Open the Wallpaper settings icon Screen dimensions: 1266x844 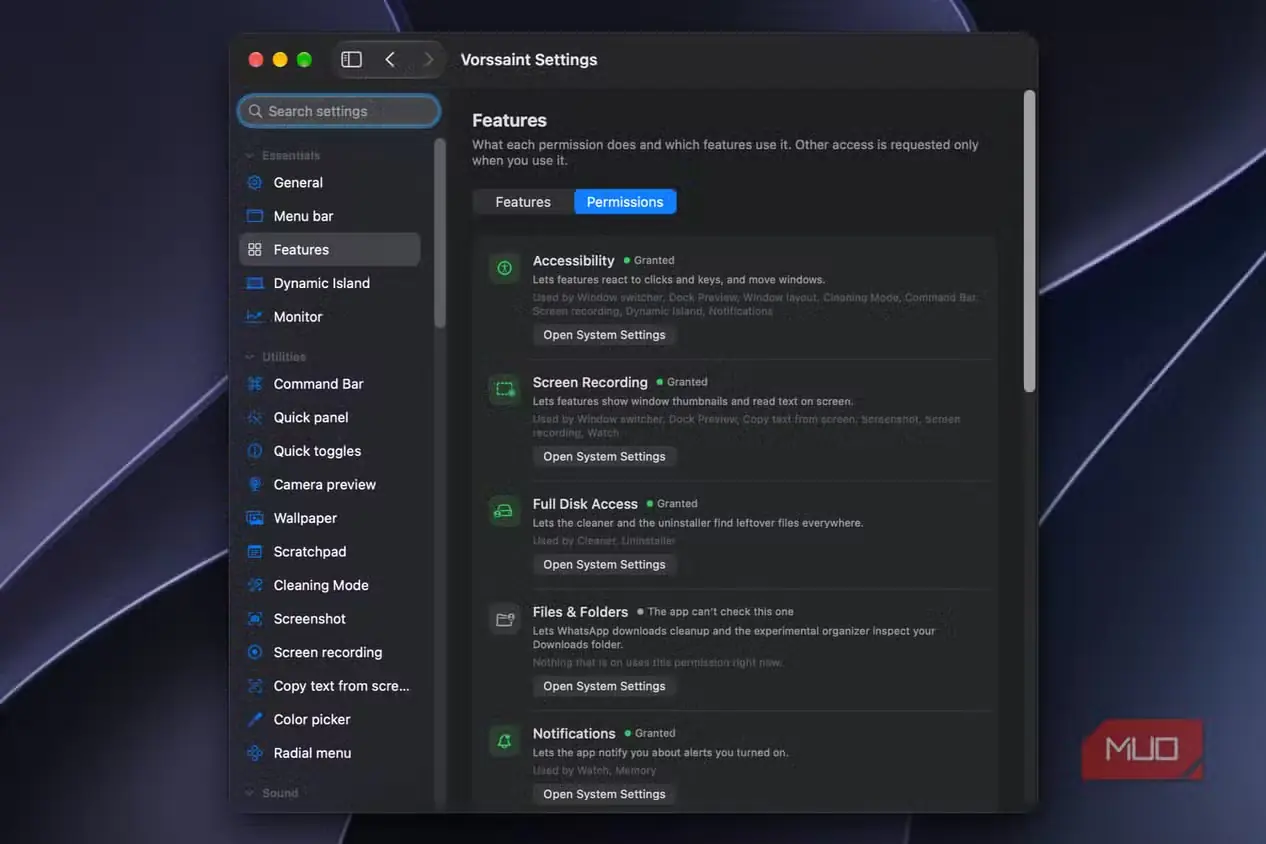tap(255, 518)
